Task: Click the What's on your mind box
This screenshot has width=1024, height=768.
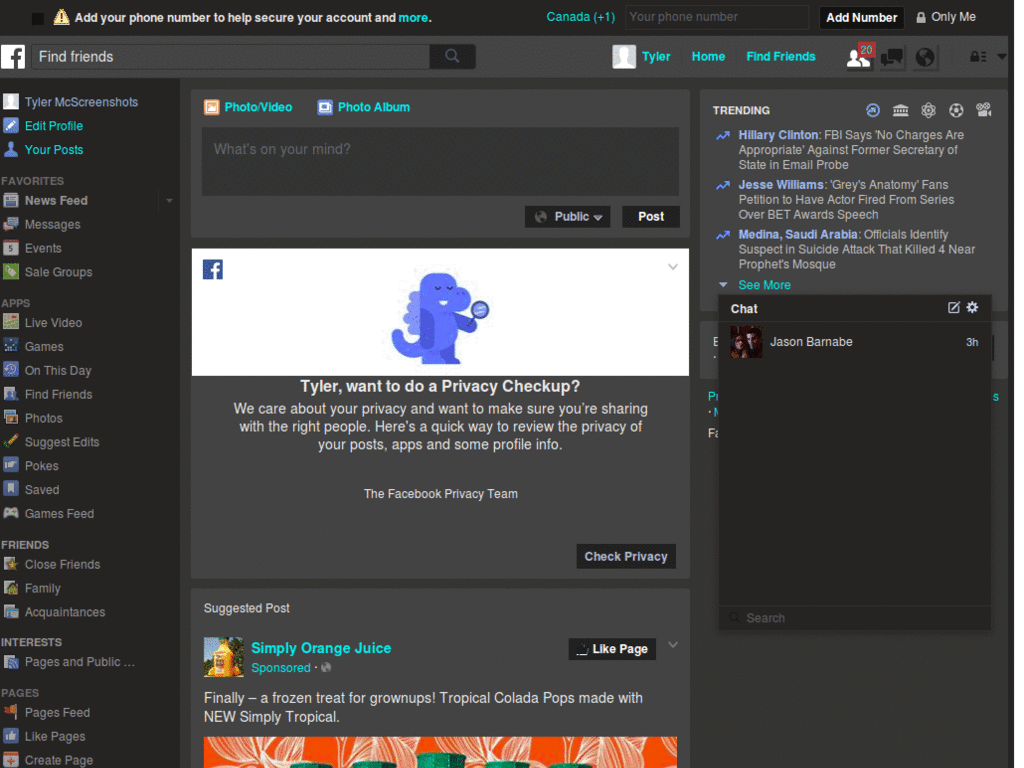Action: 440,161
